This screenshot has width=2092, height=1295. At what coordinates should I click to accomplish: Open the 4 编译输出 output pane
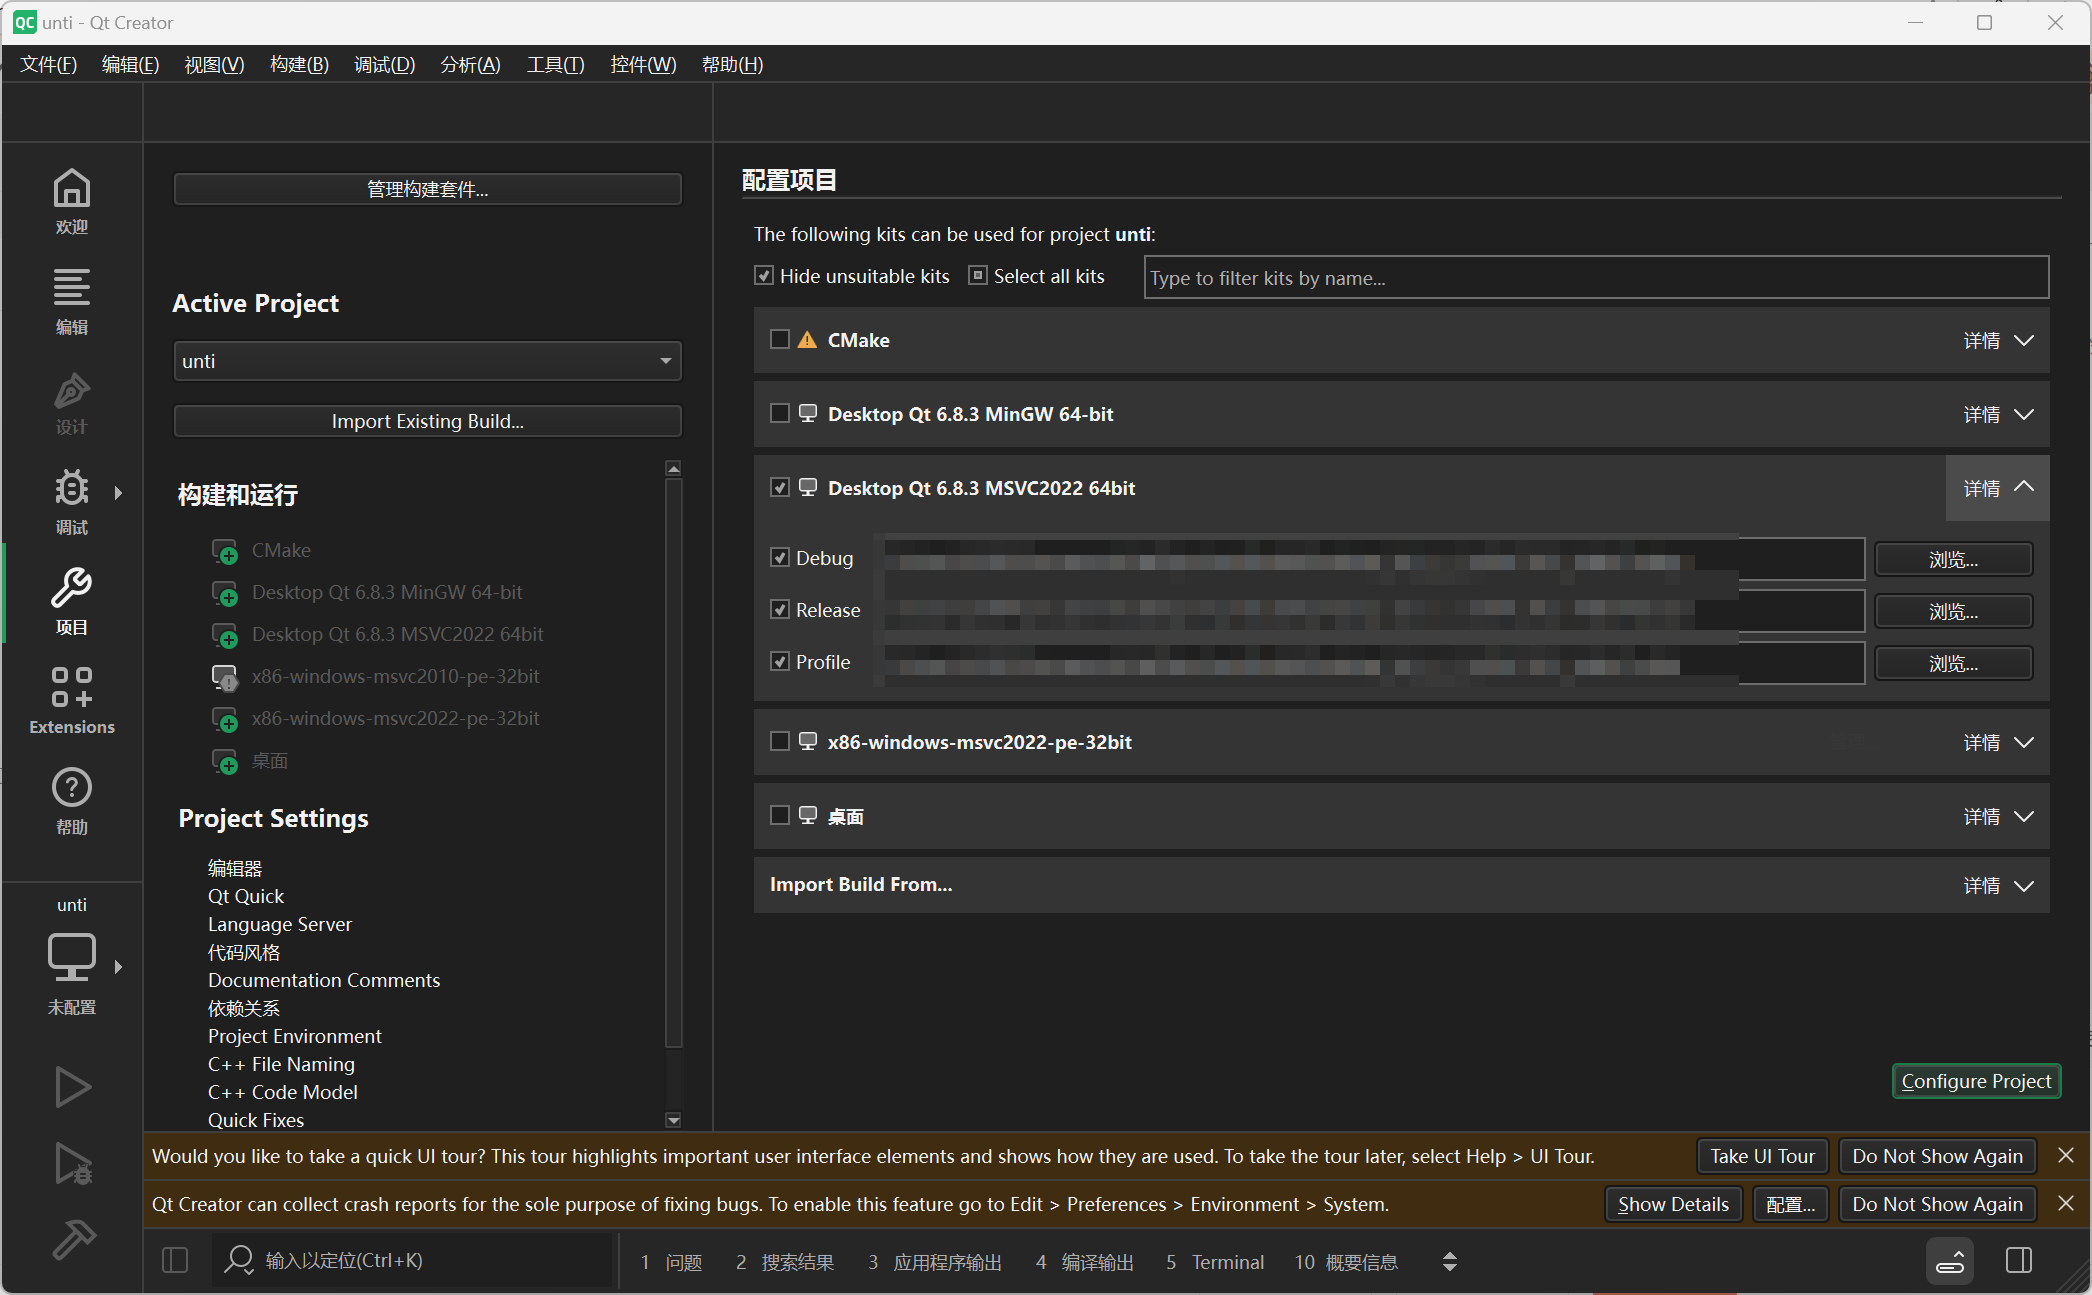tap(1084, 1262)
